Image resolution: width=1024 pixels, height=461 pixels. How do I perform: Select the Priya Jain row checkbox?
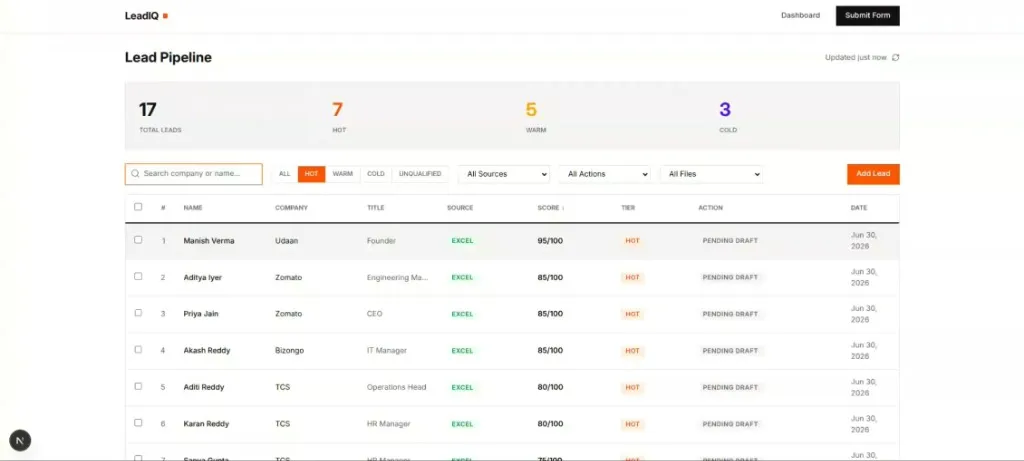138,313
